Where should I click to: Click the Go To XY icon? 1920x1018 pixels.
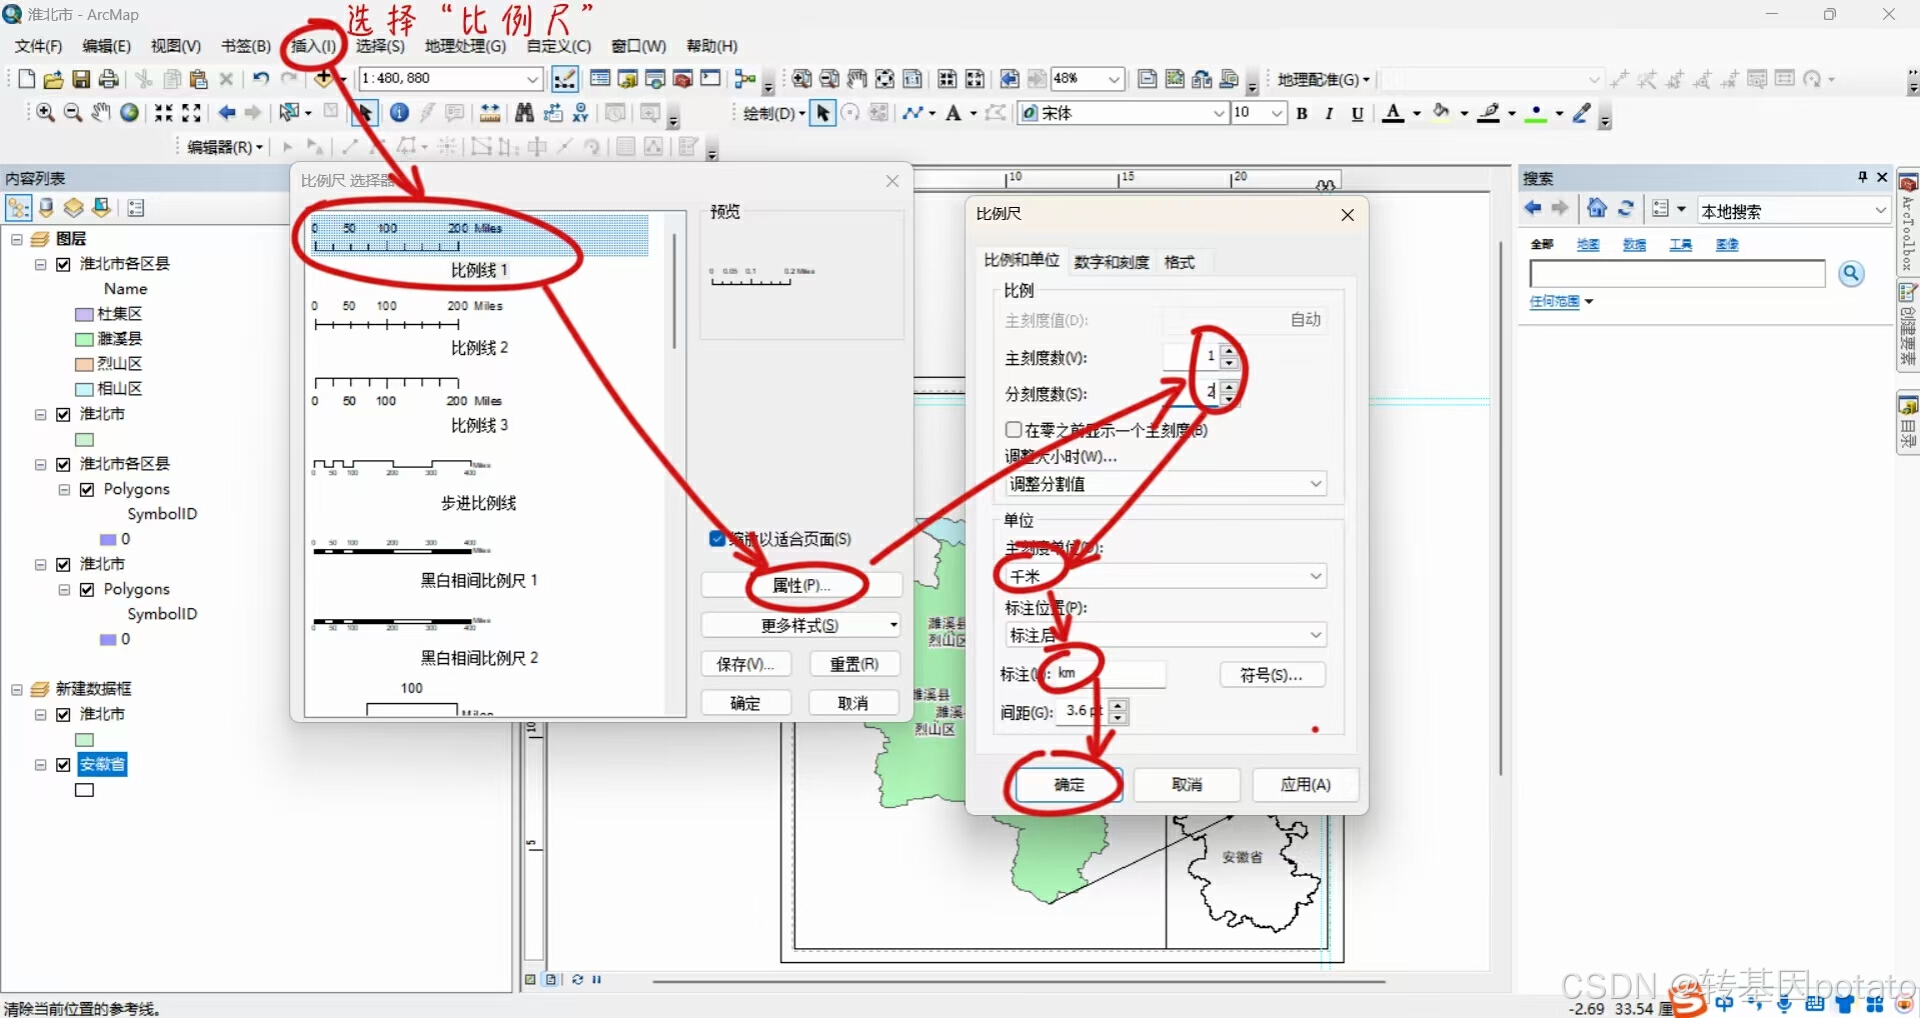coord(581,113)
